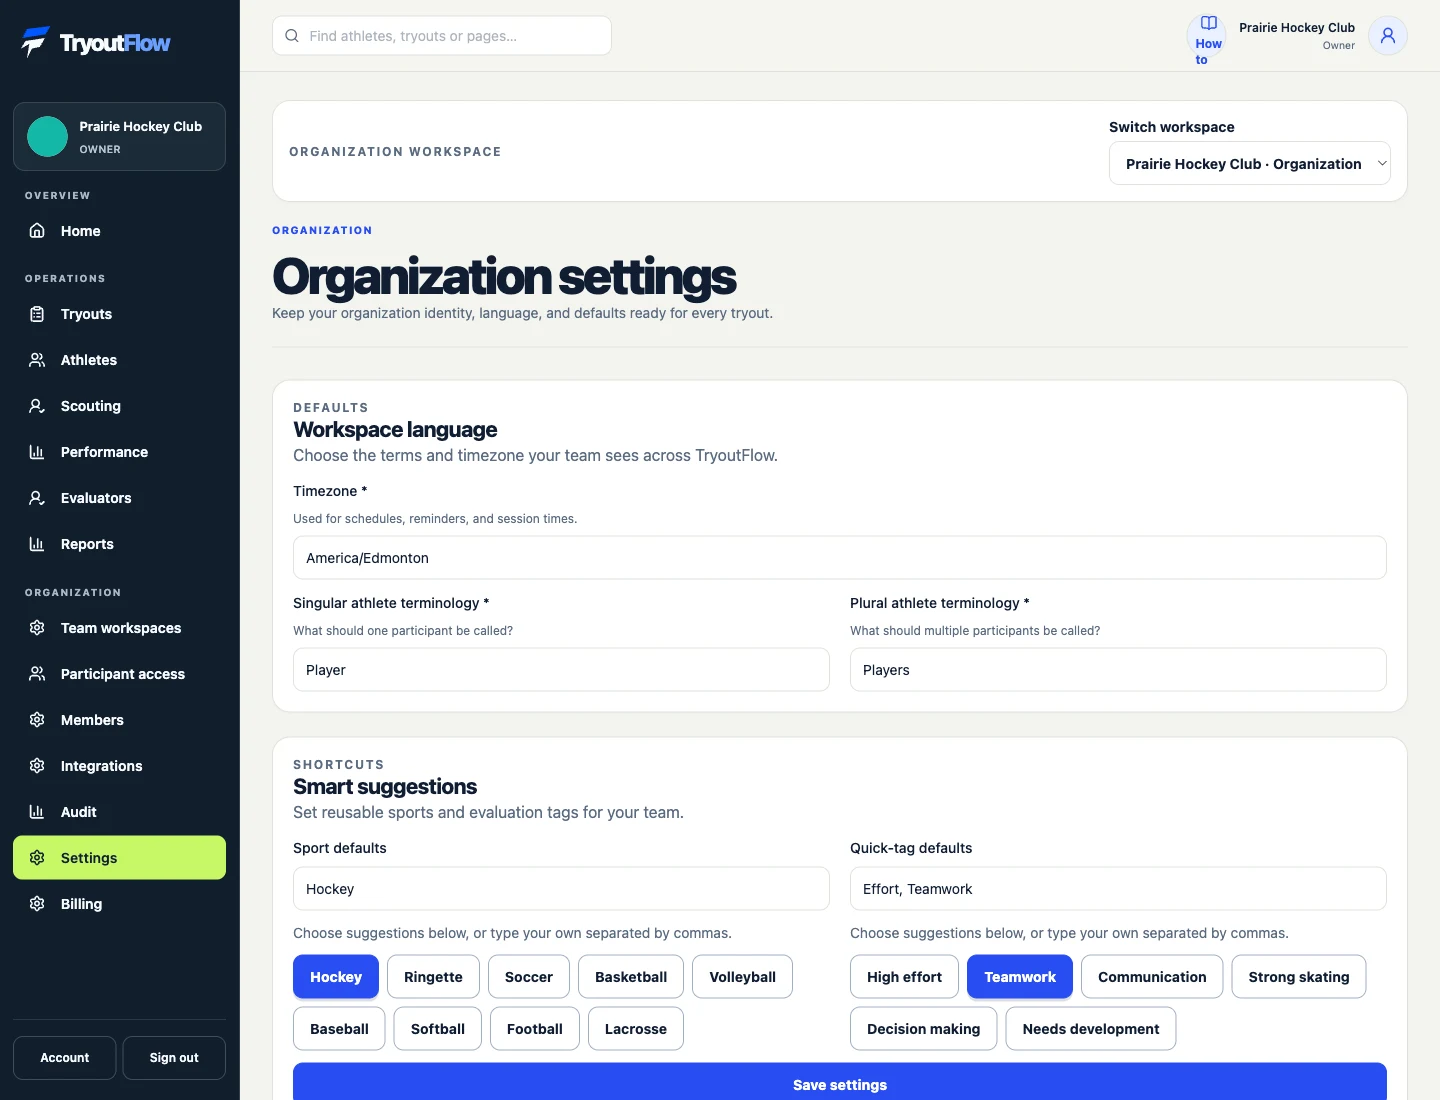This screenshot has height=1100, width=1440.
Task: Click the search magnifier icon
Action: point(292,36)
